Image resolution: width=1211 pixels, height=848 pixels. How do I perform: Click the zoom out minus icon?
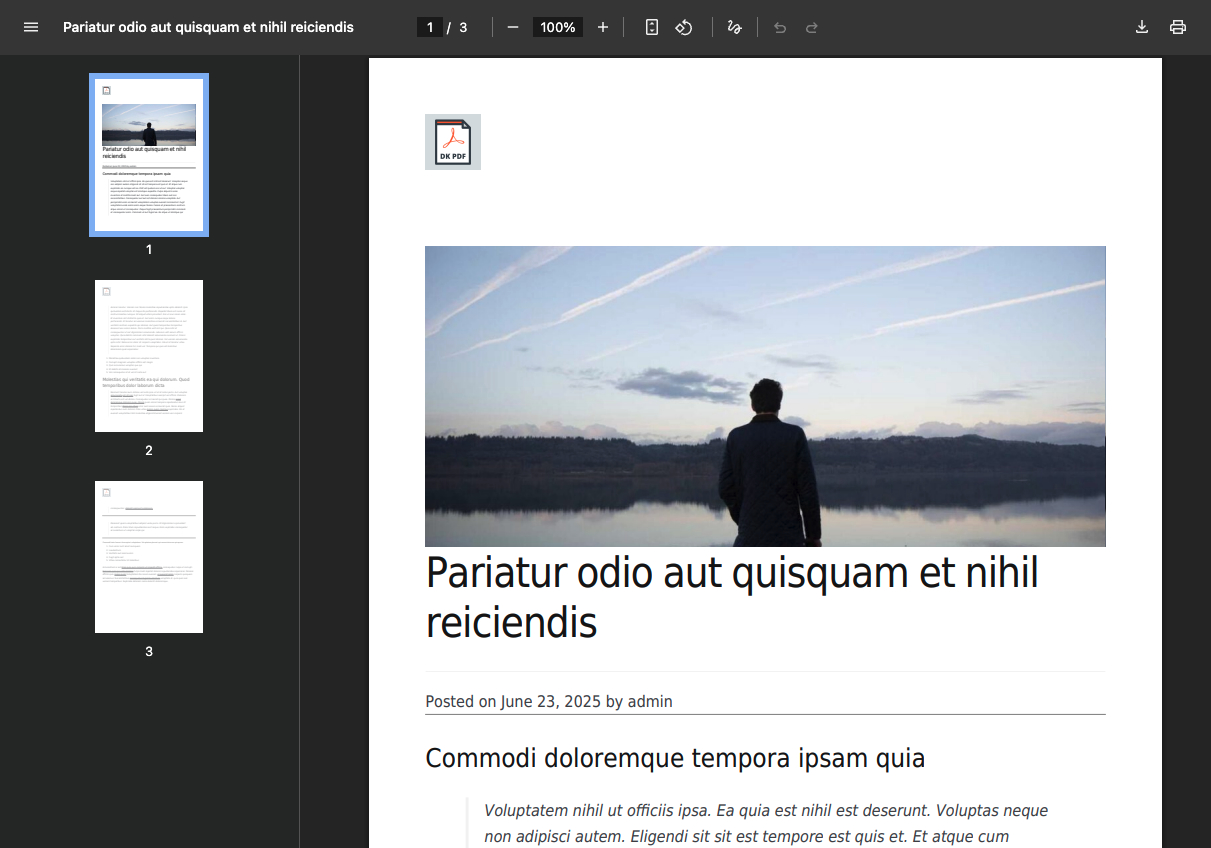tap(513, 27)
